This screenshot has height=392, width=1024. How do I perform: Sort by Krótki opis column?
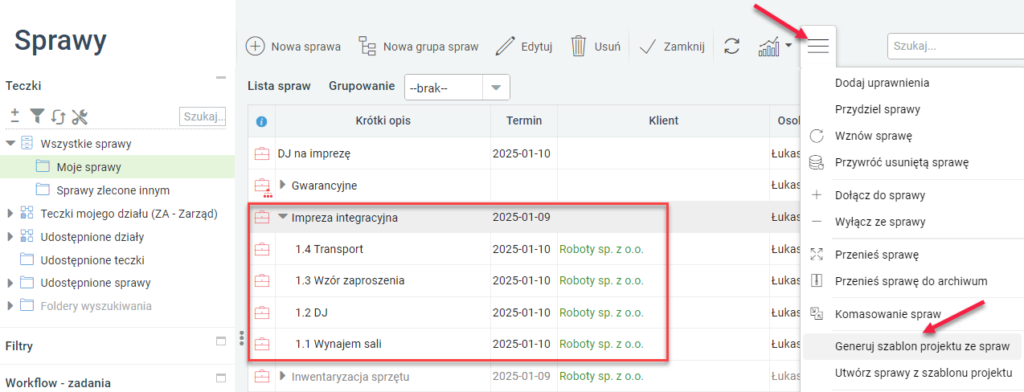click(383, 121)
